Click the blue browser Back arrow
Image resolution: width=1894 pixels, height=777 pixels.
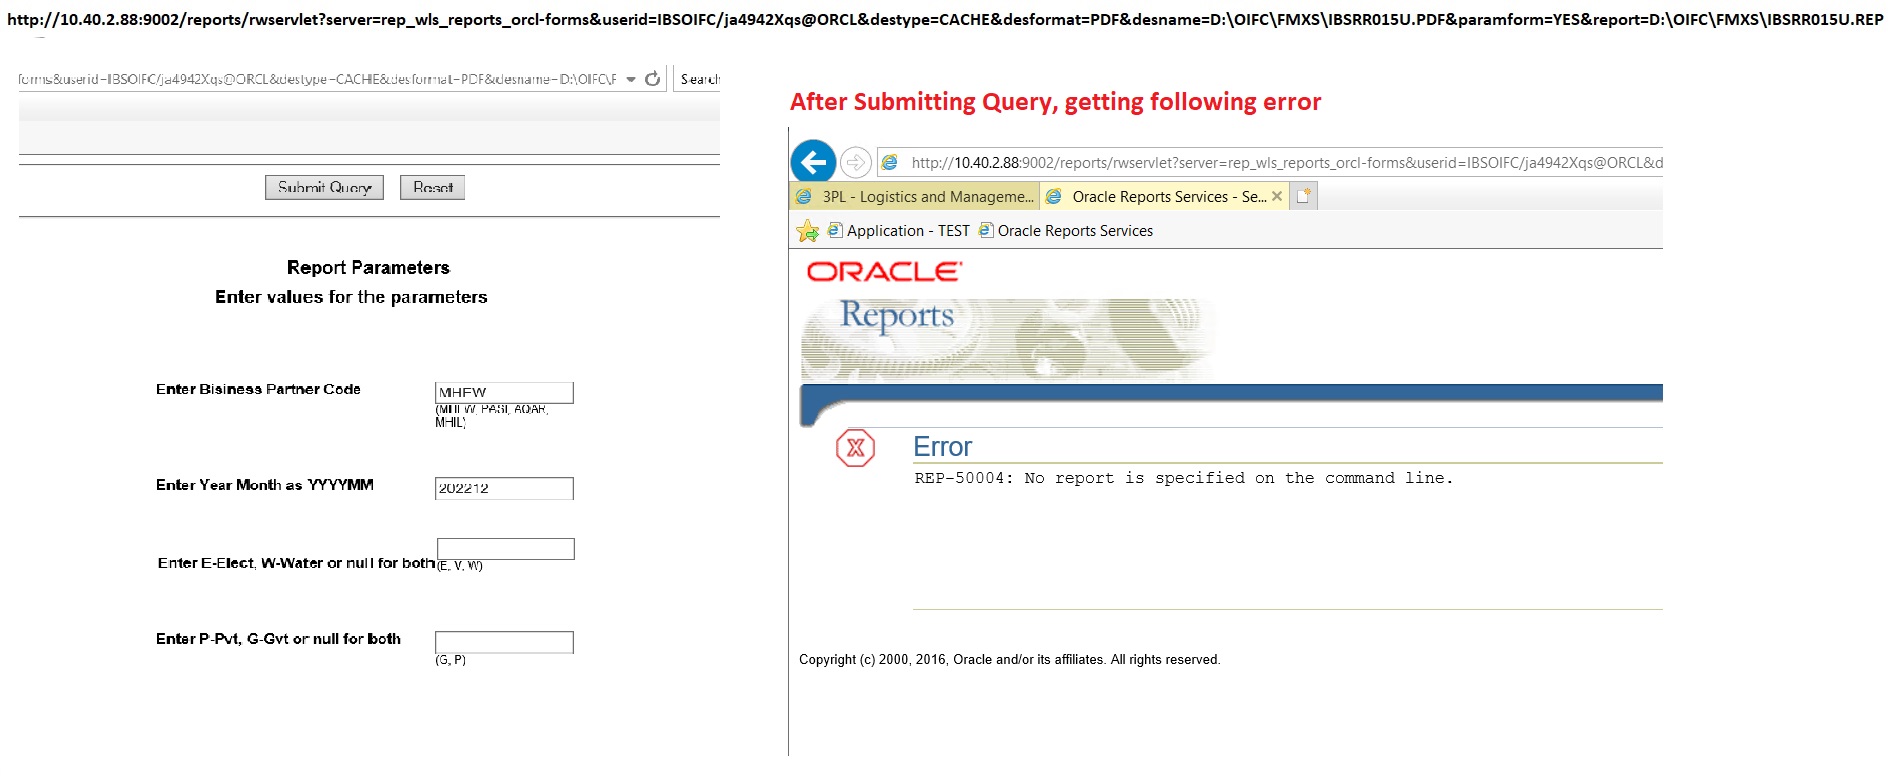[x=813, y=161]
